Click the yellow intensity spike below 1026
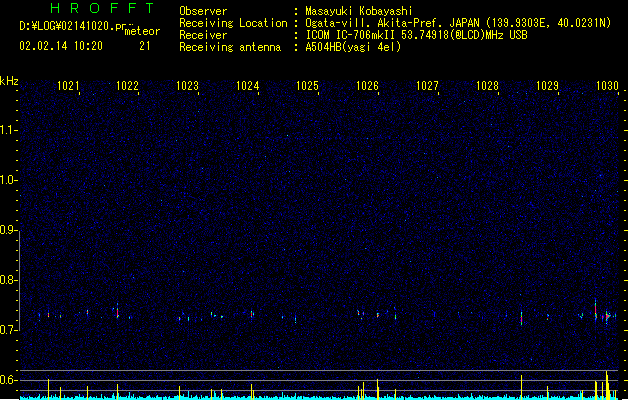The width and height of the screenshot is (629, 400). tap(378, 388)
